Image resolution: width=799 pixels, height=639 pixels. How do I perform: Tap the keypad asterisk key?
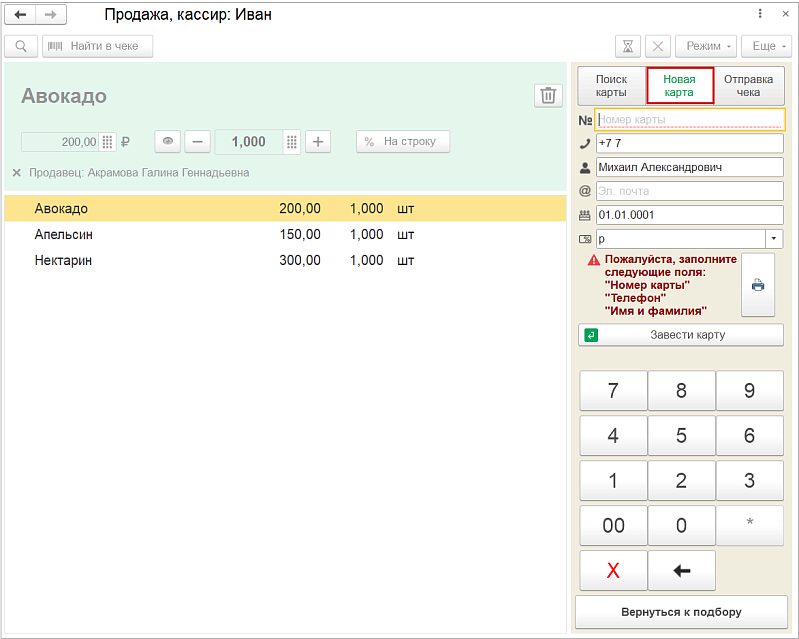750,525
